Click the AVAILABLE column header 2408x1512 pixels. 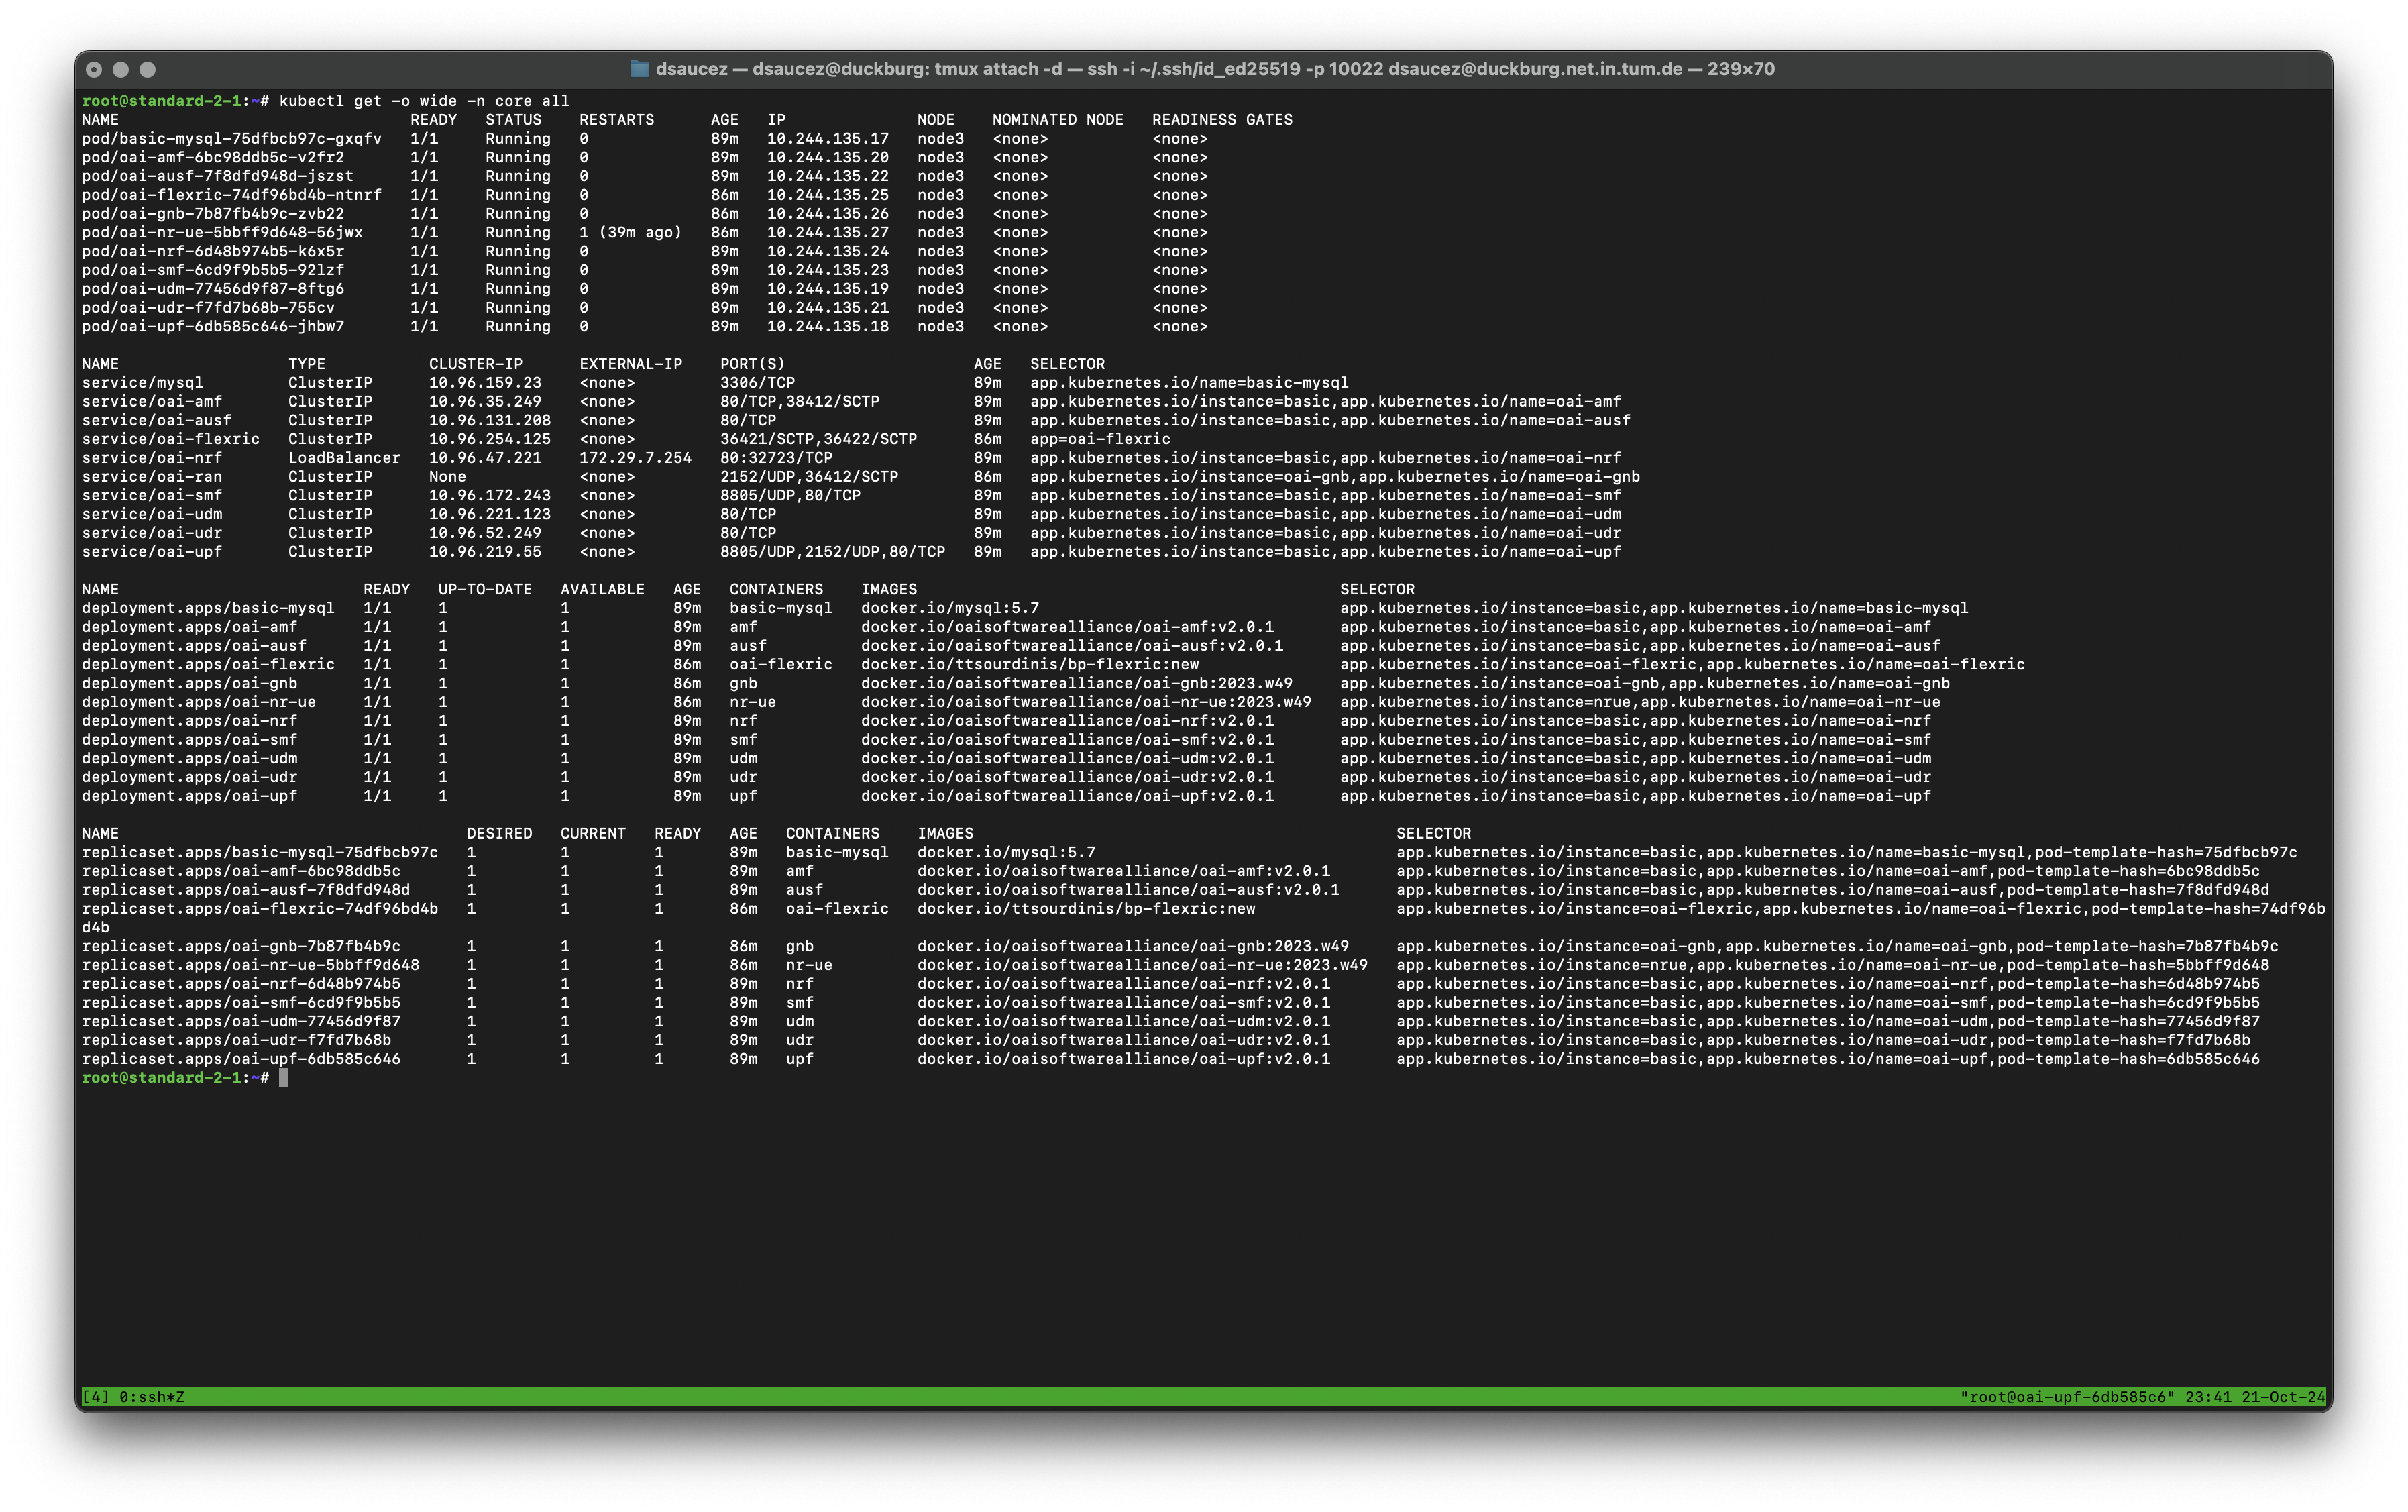click(603, 589)
